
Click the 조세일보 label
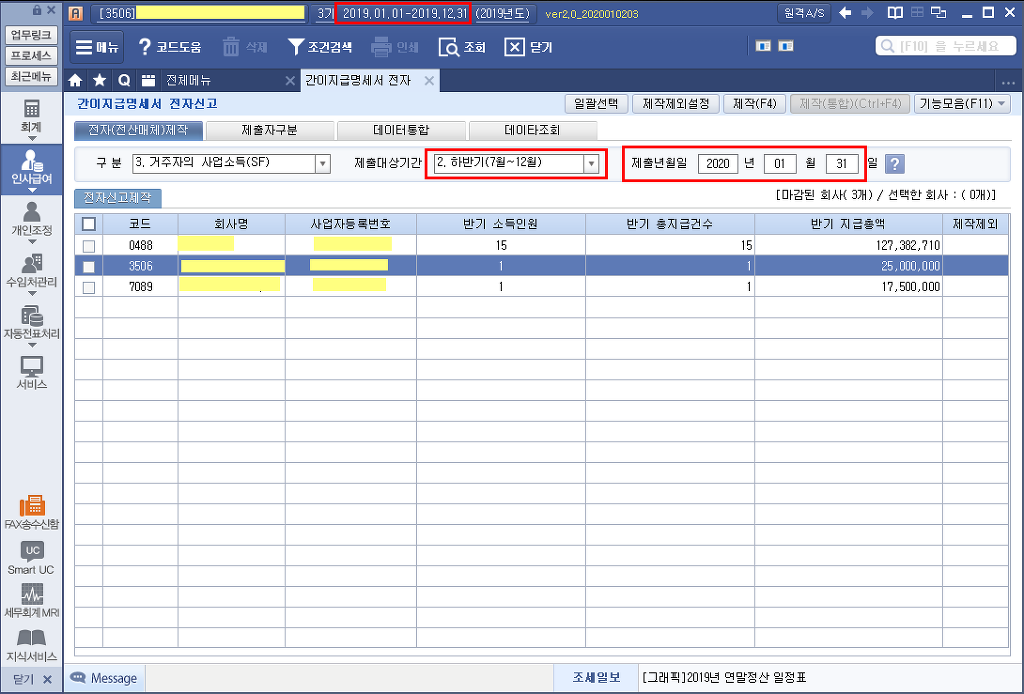[x=596, y=678]
